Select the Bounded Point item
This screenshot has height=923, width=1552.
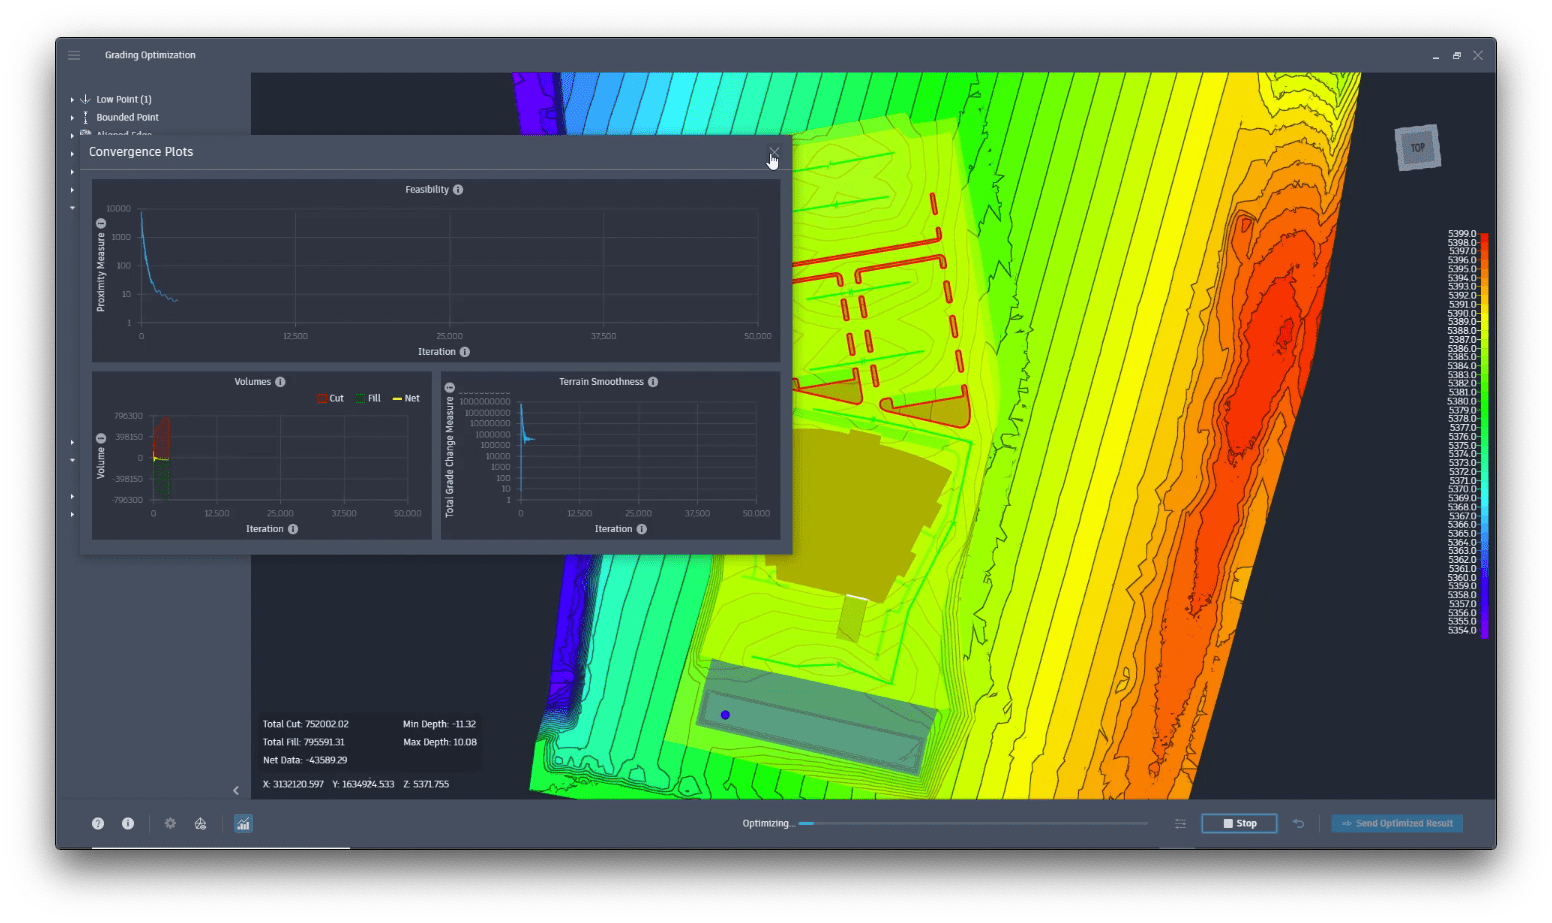[x=127, y=118]
